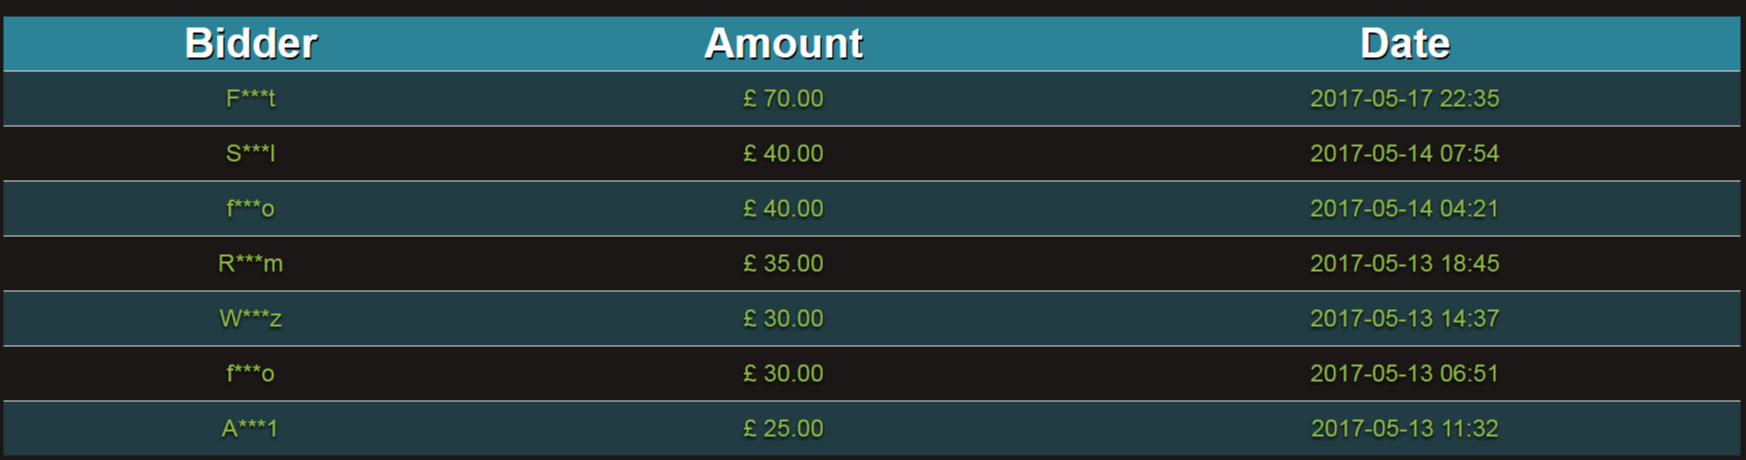Viewport: 1746px width, 460px height.
Task: Select bidder R***m
Action: (x=251, y=264)
